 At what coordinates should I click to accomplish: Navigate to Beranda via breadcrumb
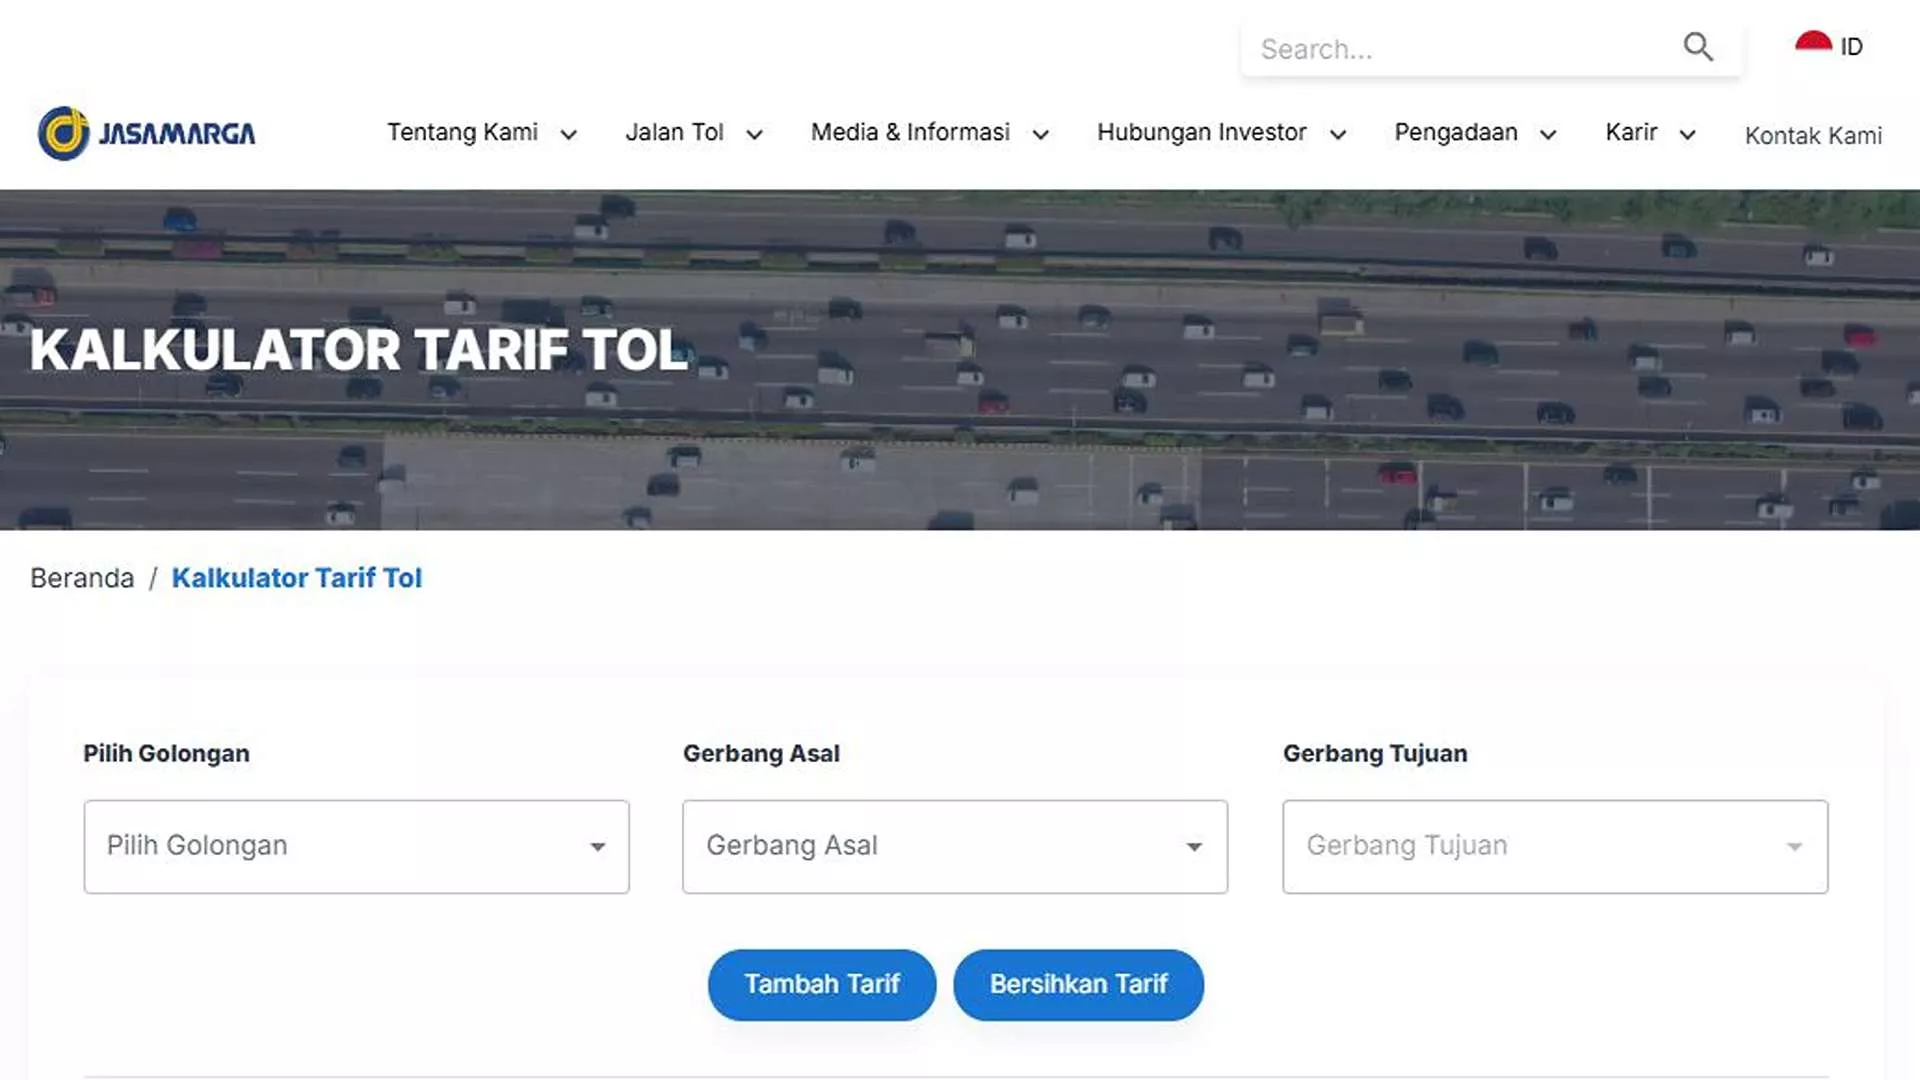click(82, 578)
